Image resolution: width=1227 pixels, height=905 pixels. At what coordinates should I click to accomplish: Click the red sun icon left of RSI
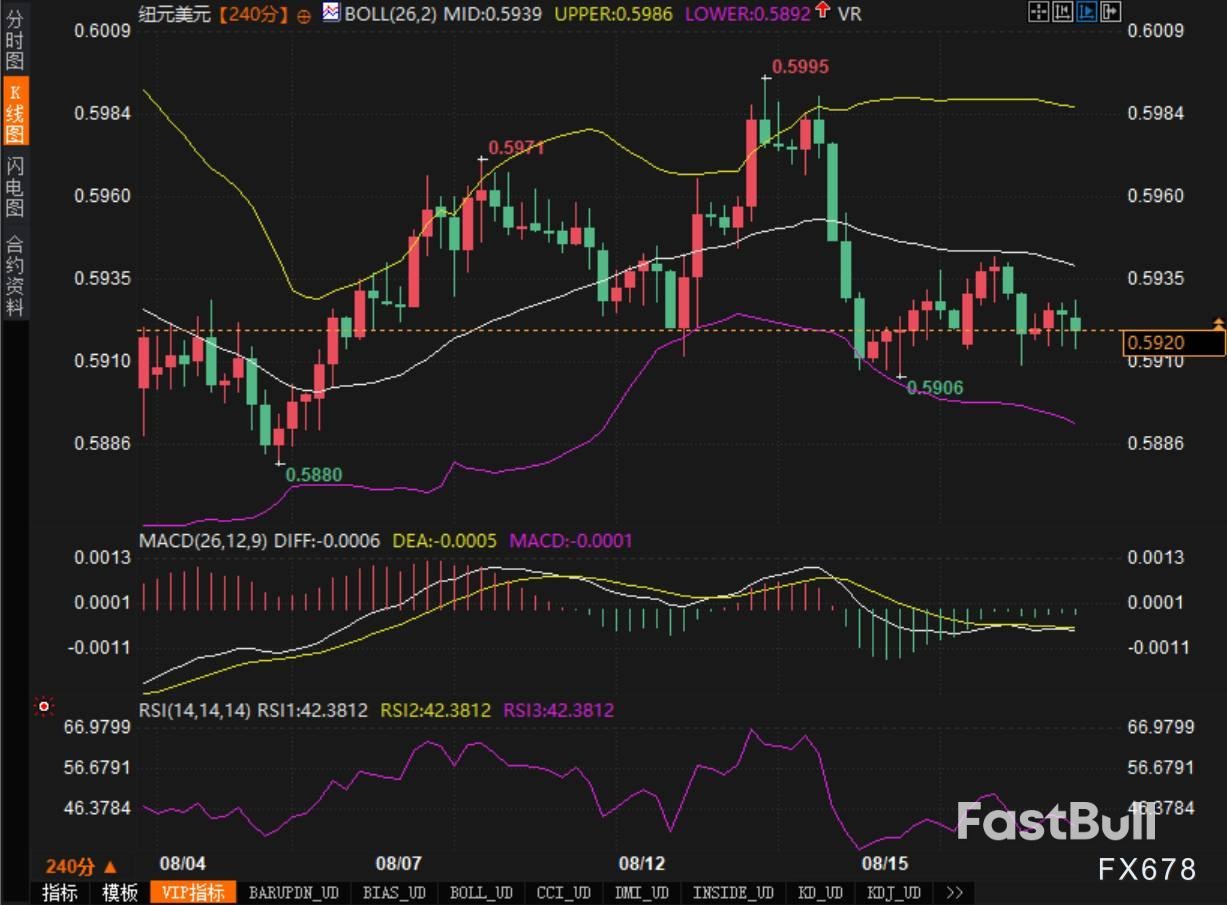click(x=43, y=707)
